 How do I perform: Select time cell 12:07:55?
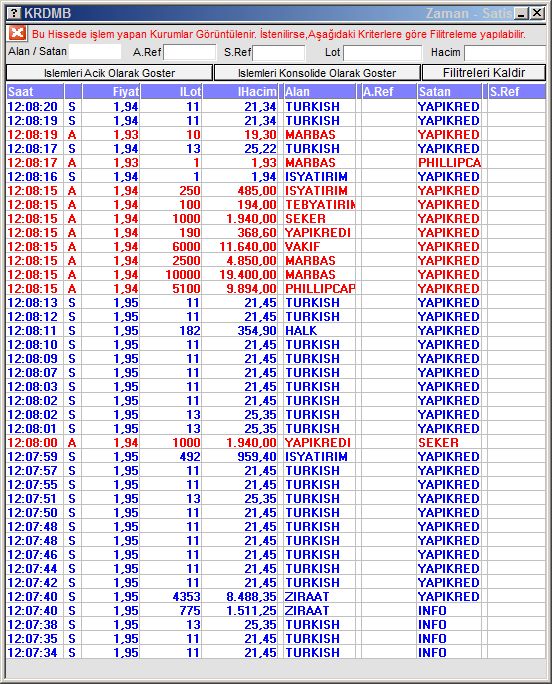click(33, 485)
